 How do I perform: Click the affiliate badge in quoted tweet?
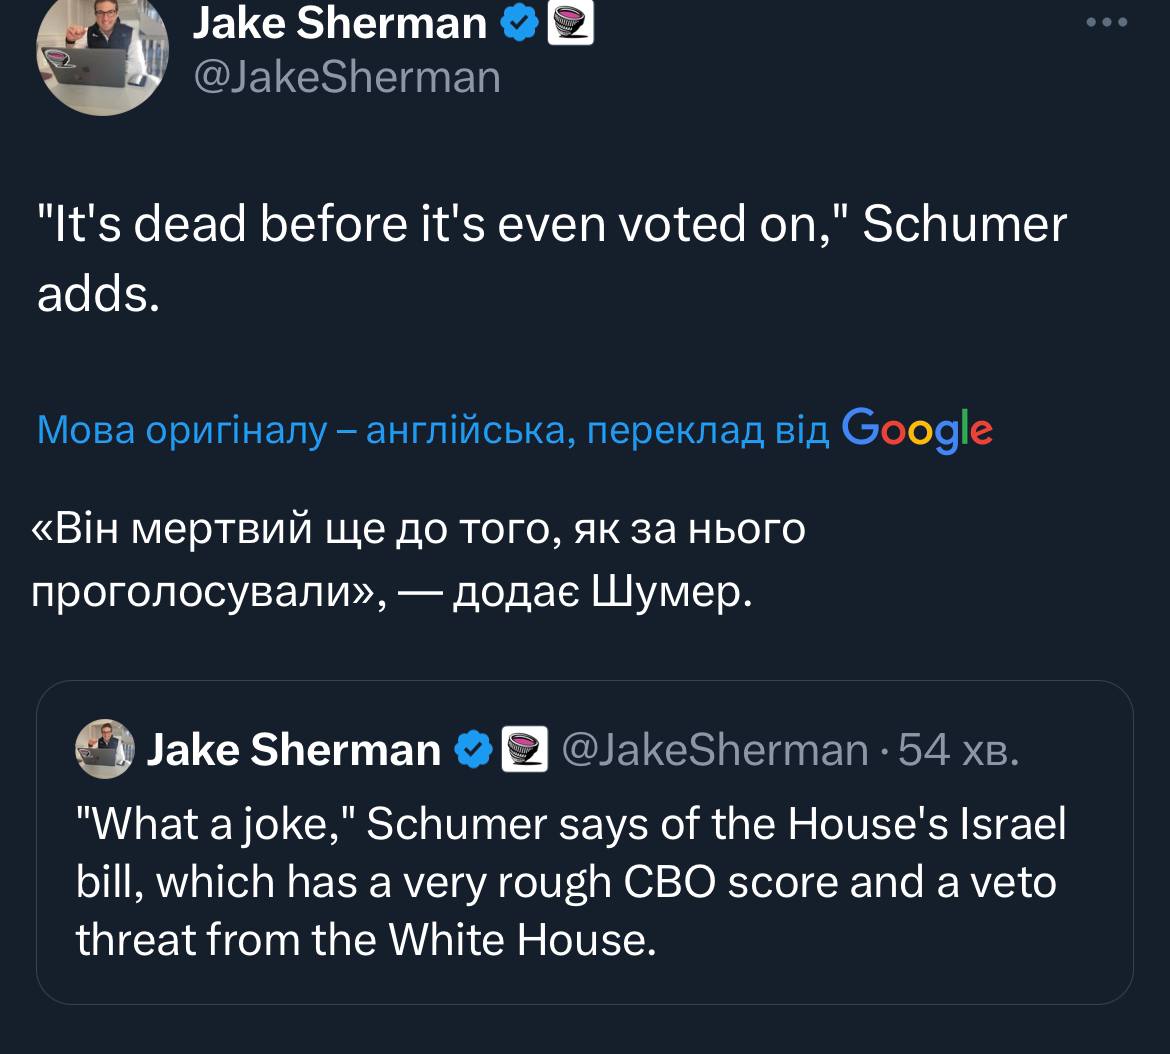(x=523, y=749)
